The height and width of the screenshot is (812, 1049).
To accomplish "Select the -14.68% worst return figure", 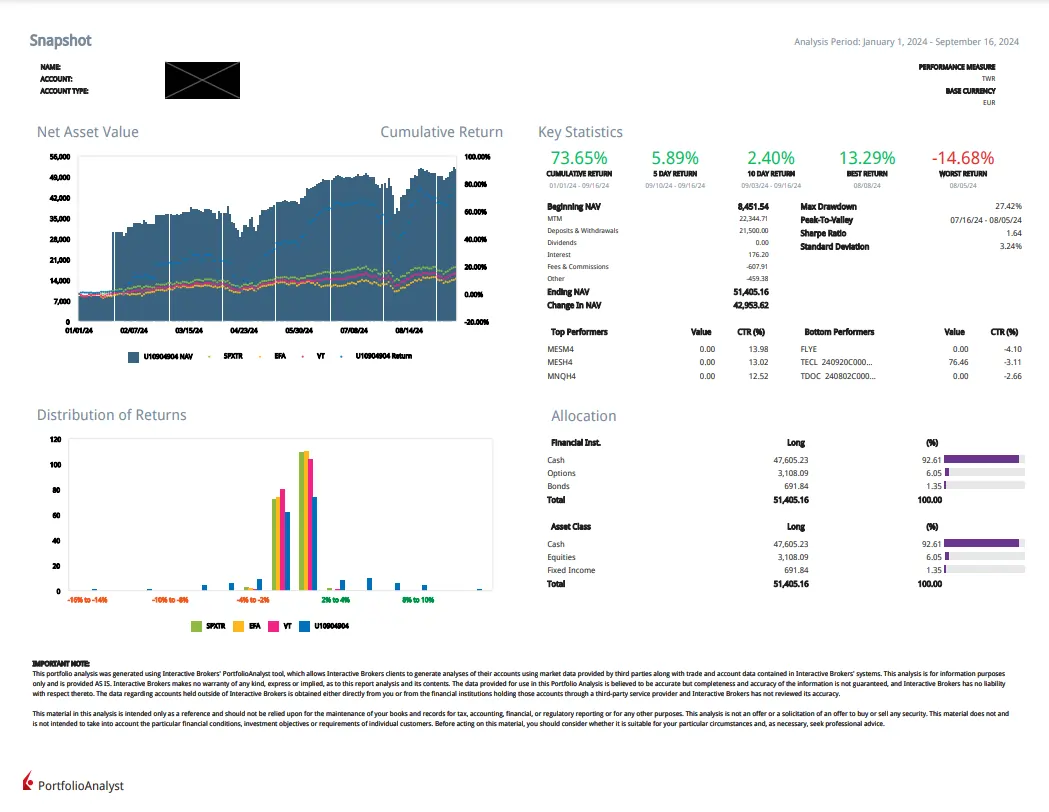I will pos(962,158).
